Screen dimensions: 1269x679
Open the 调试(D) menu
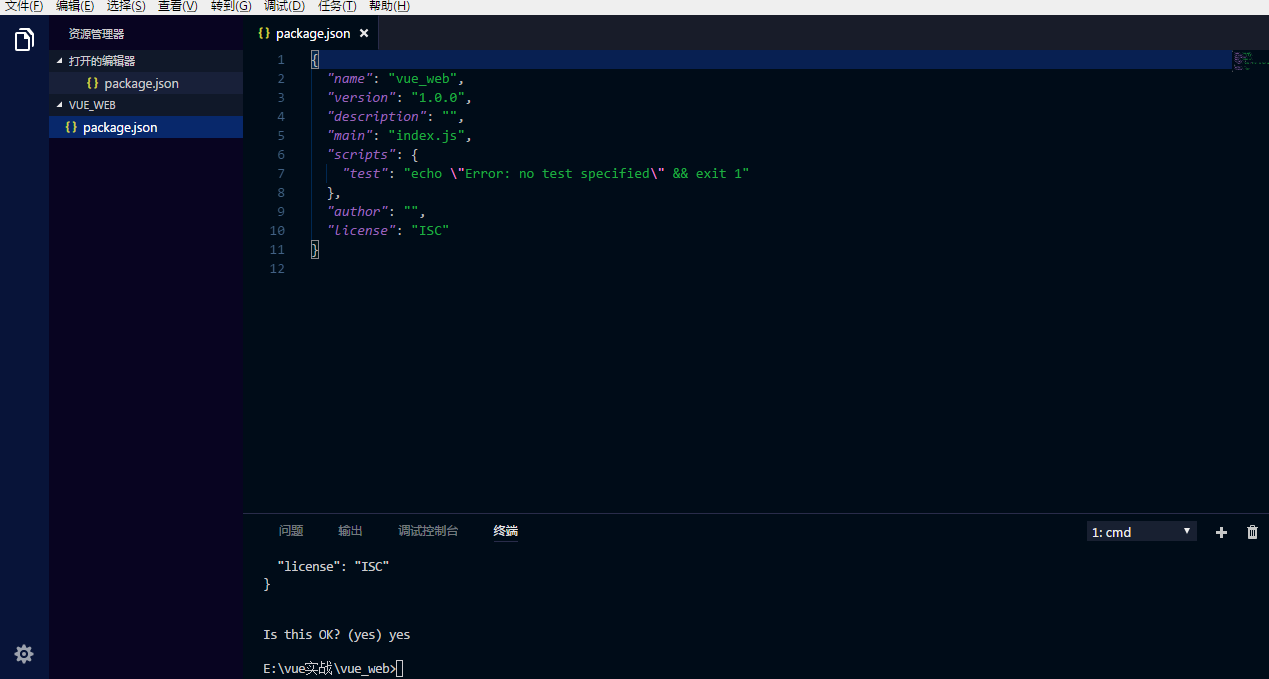point(282,7)
